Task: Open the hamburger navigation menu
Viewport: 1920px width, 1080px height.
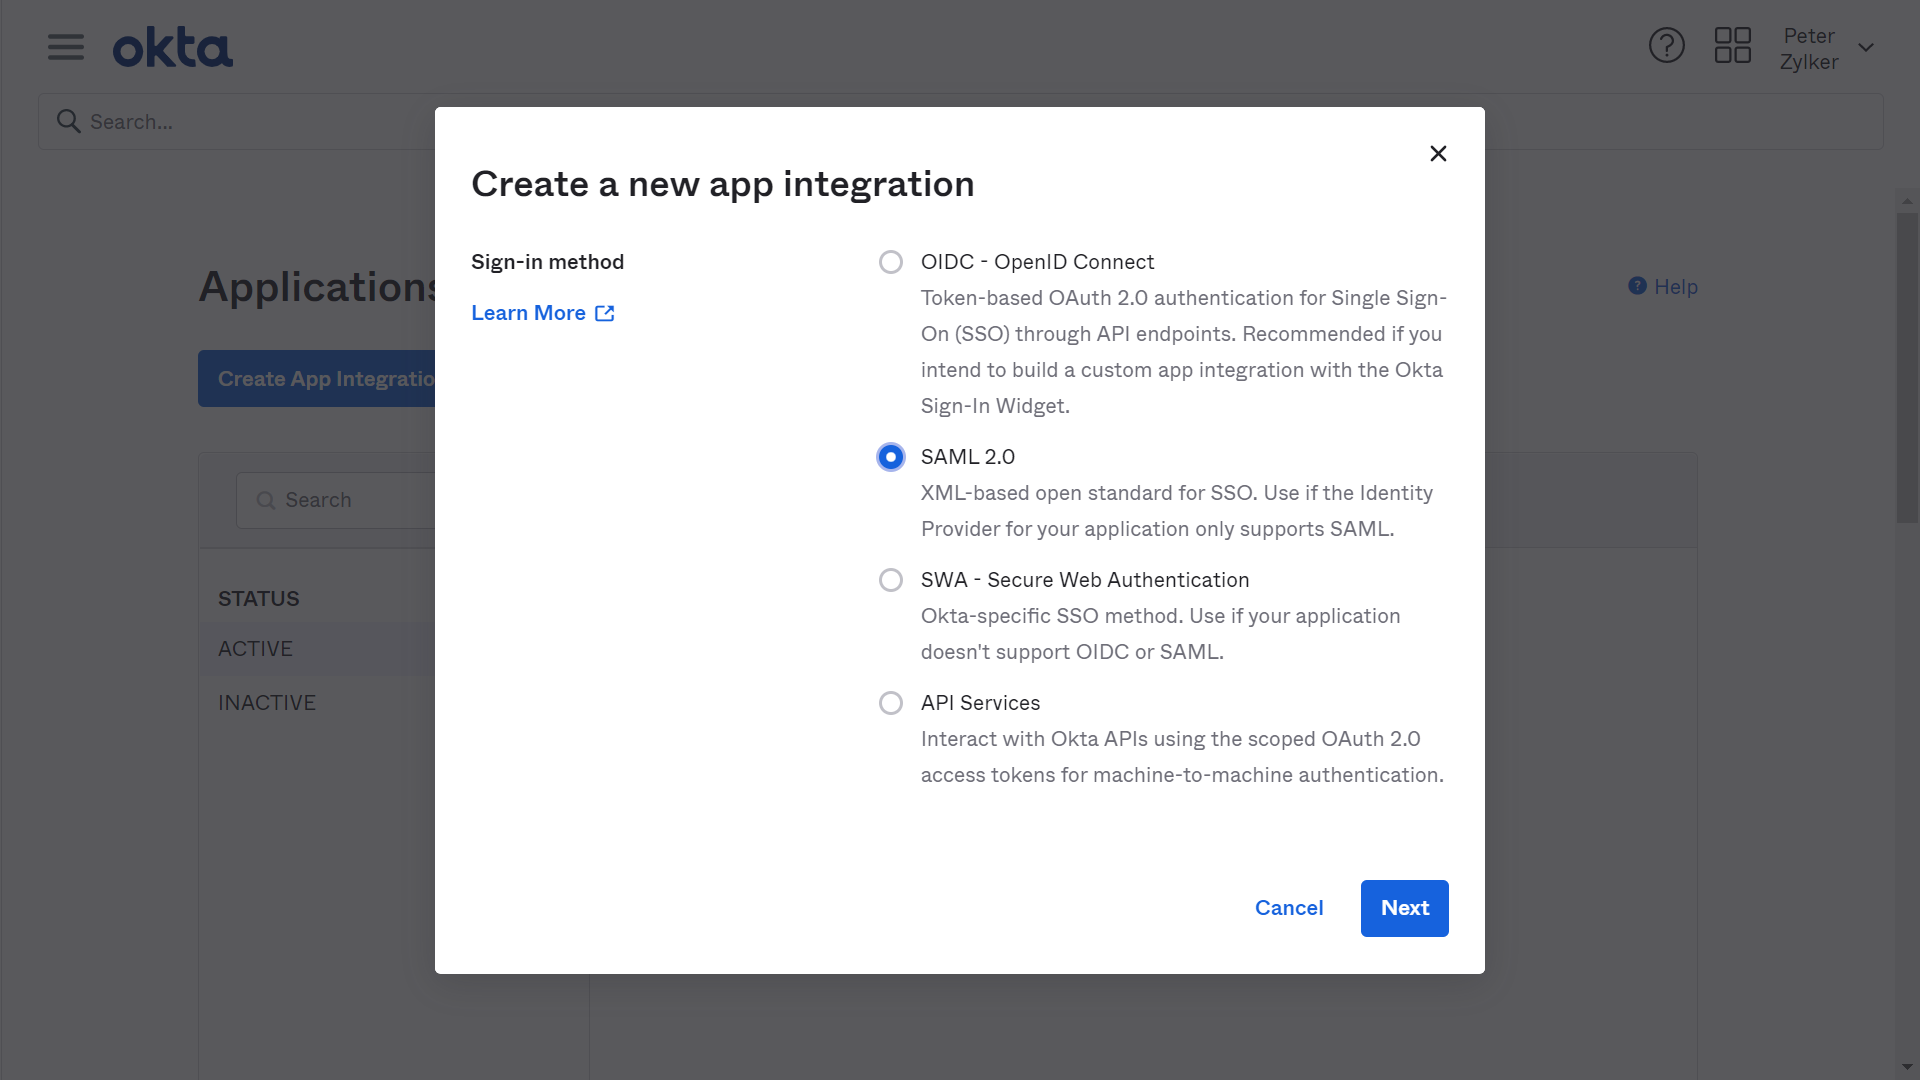Action: click(66, 47)
